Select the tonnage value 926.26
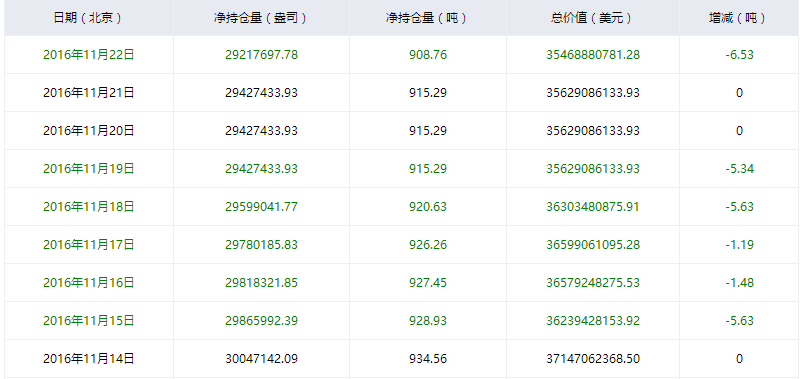Image resolution: width=802 pixels, height=379 pixels. [428, 244]
